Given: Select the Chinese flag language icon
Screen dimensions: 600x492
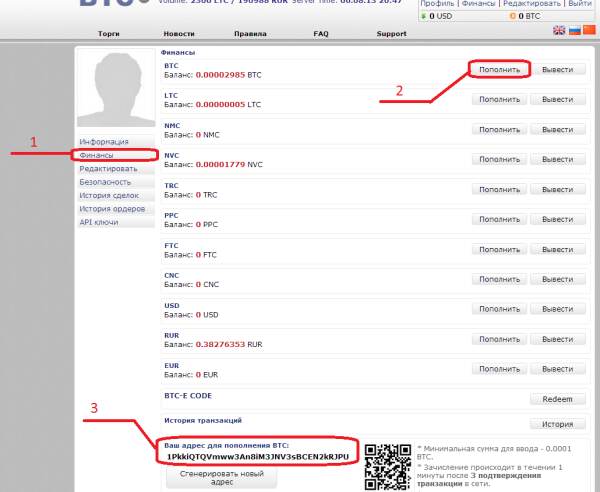Looking at the screenshot, I should tap(588, 31).
